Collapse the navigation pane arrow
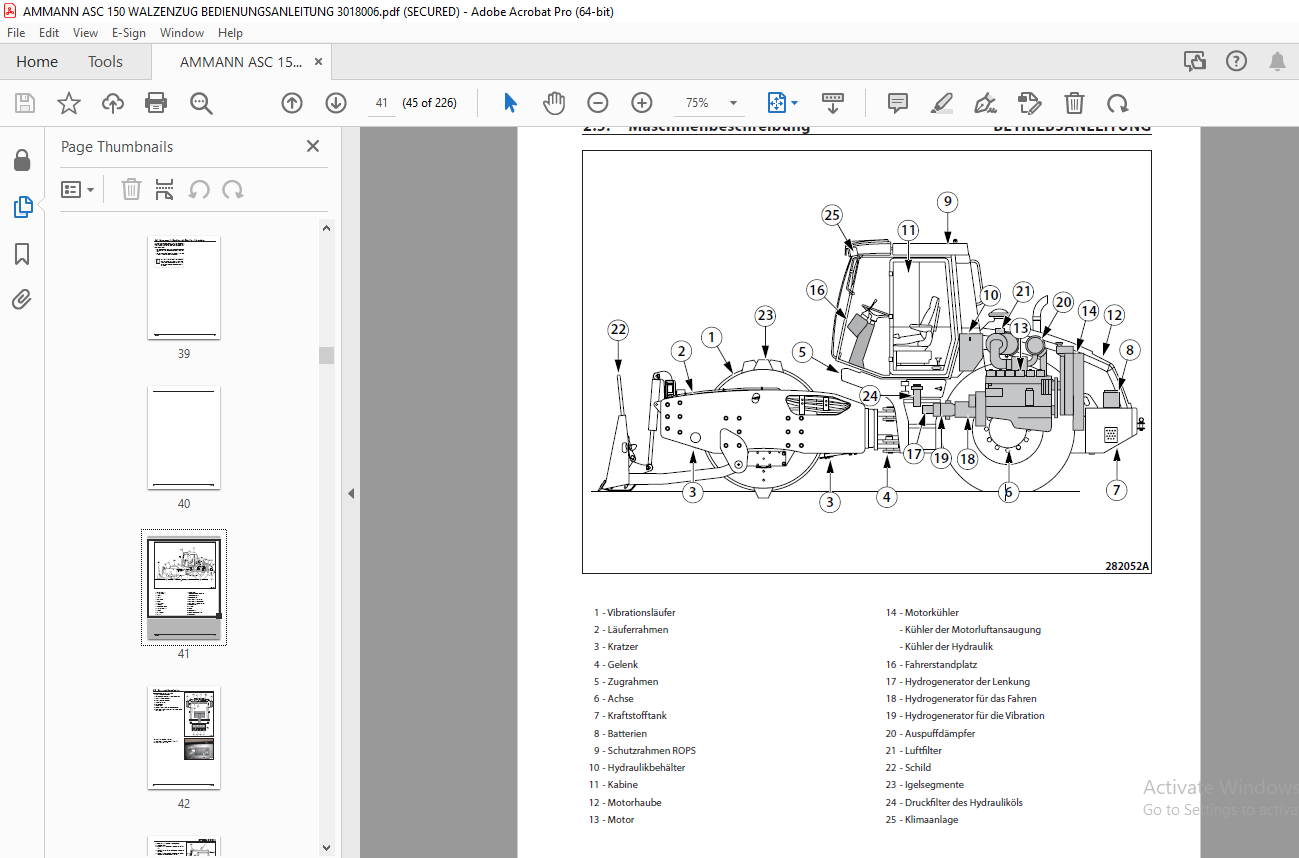Screen dimensions: 1299x858 [351, 493]
